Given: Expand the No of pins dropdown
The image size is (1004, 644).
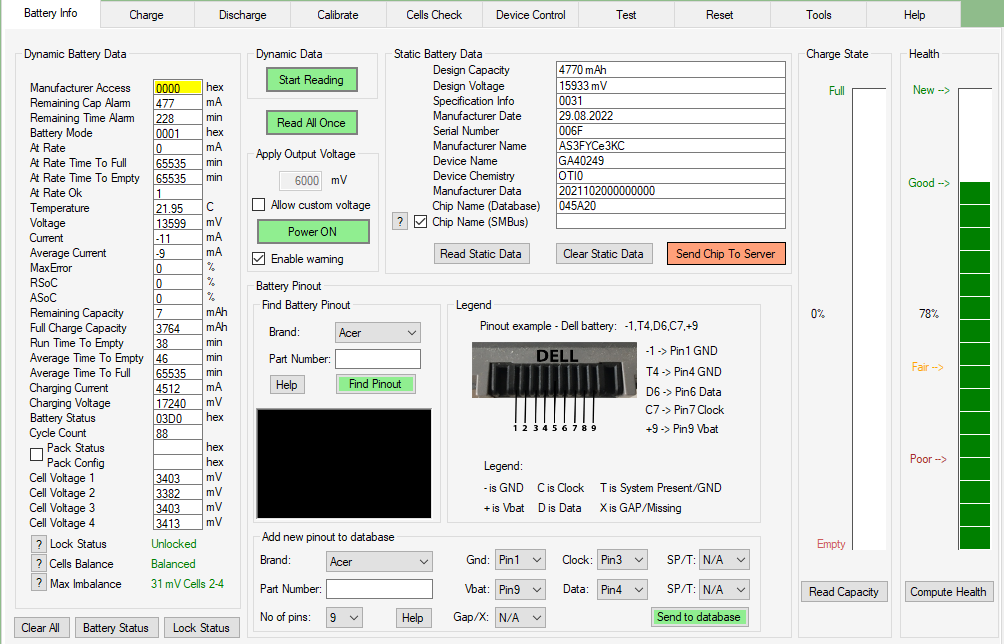Looking at the screenshot, I should click(x=345, y=618).
